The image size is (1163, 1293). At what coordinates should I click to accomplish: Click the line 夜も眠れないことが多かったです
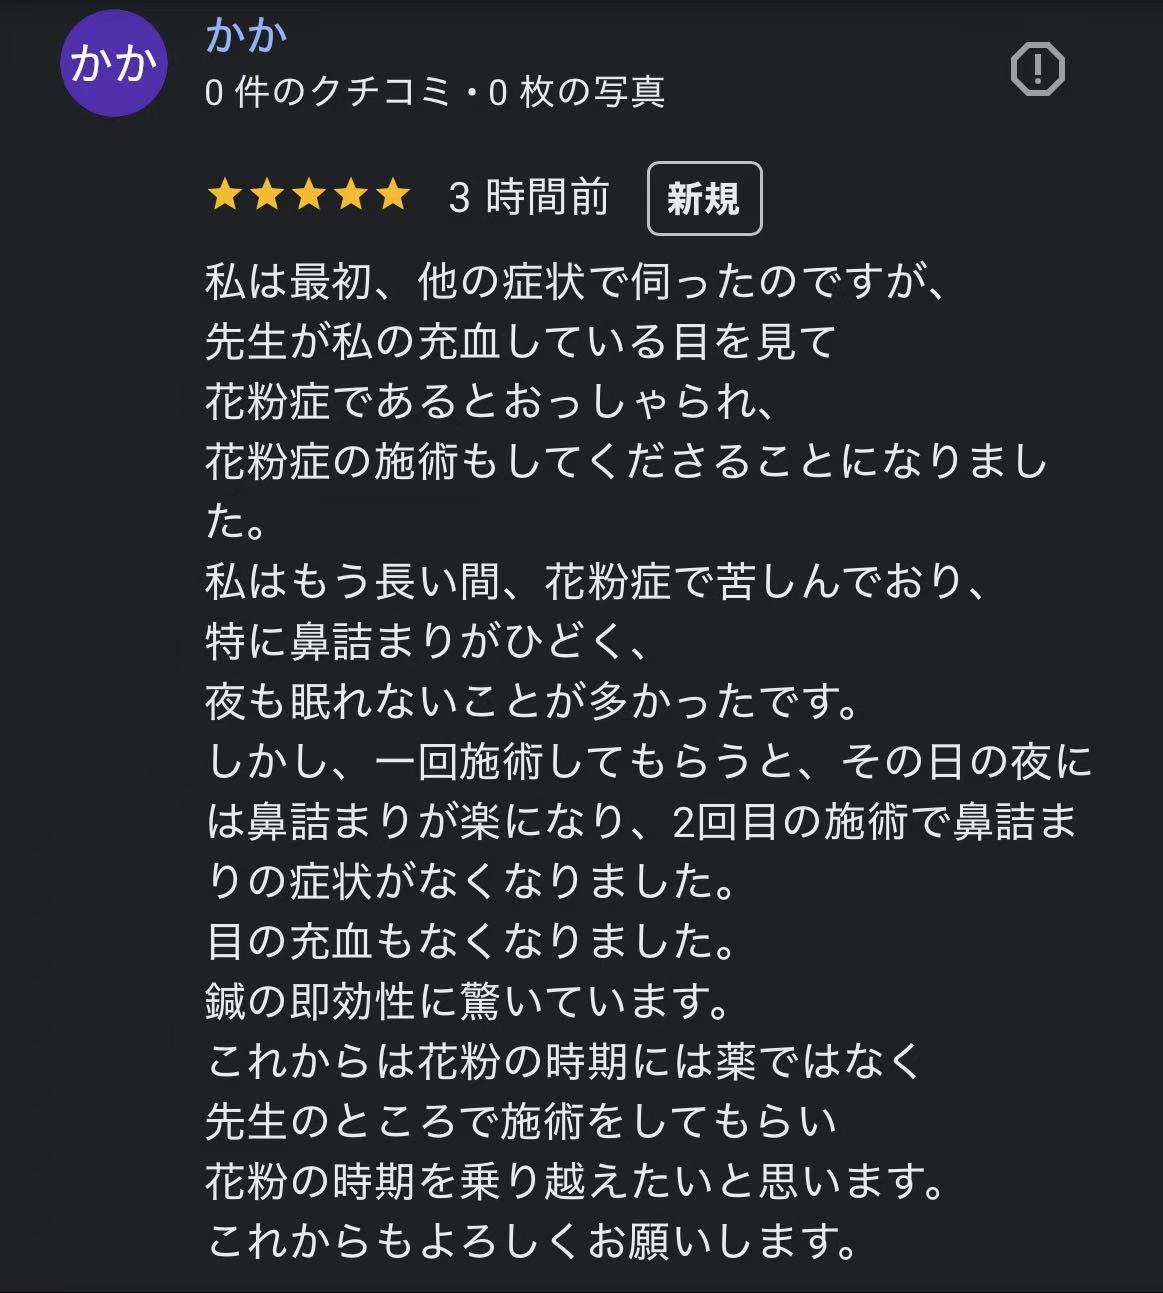(x=532, y=701)
